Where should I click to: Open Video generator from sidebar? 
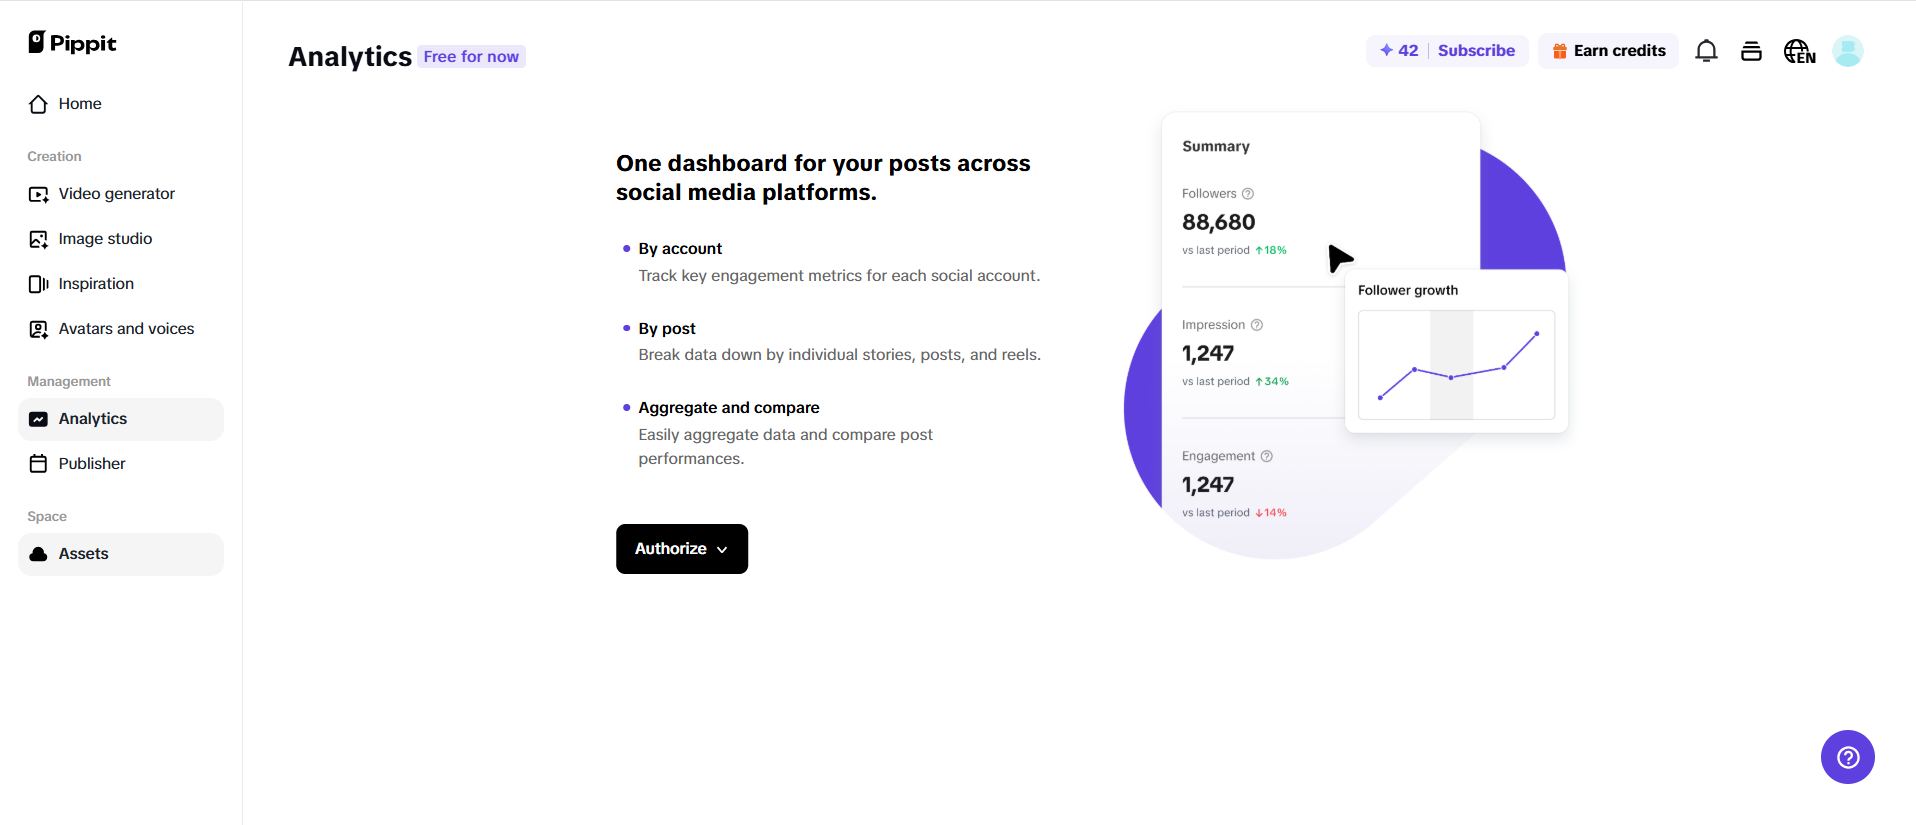[116, 194]
